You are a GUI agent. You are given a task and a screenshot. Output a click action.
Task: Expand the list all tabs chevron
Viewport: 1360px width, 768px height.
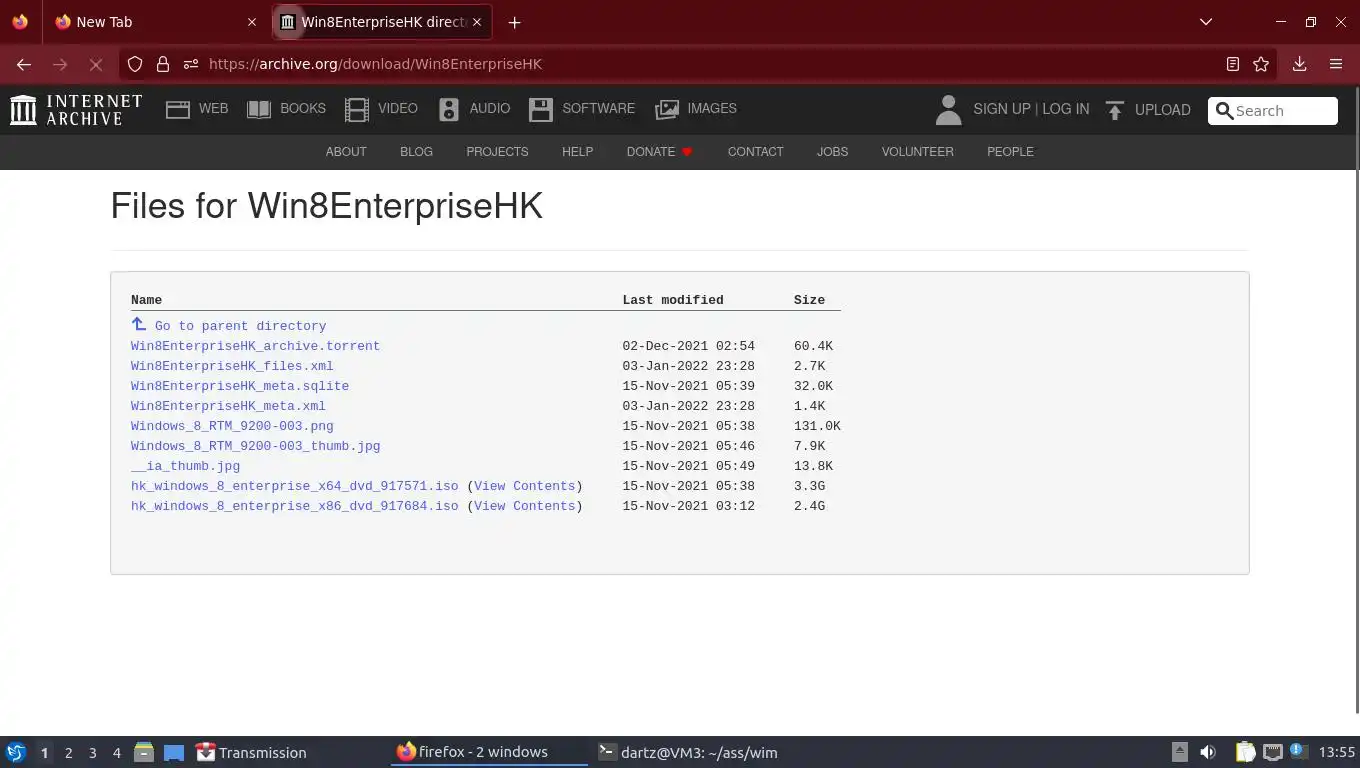pos(1206,22)
